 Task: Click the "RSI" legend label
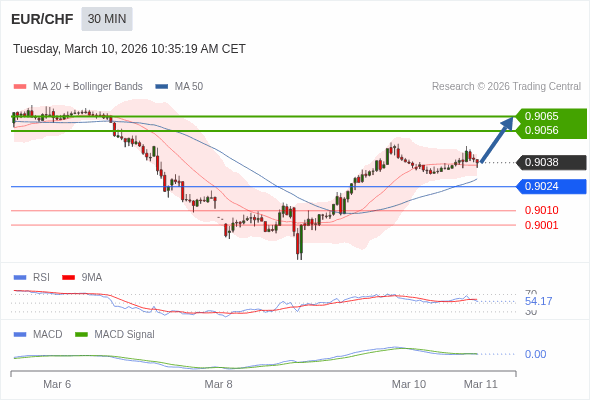(41, 278)
